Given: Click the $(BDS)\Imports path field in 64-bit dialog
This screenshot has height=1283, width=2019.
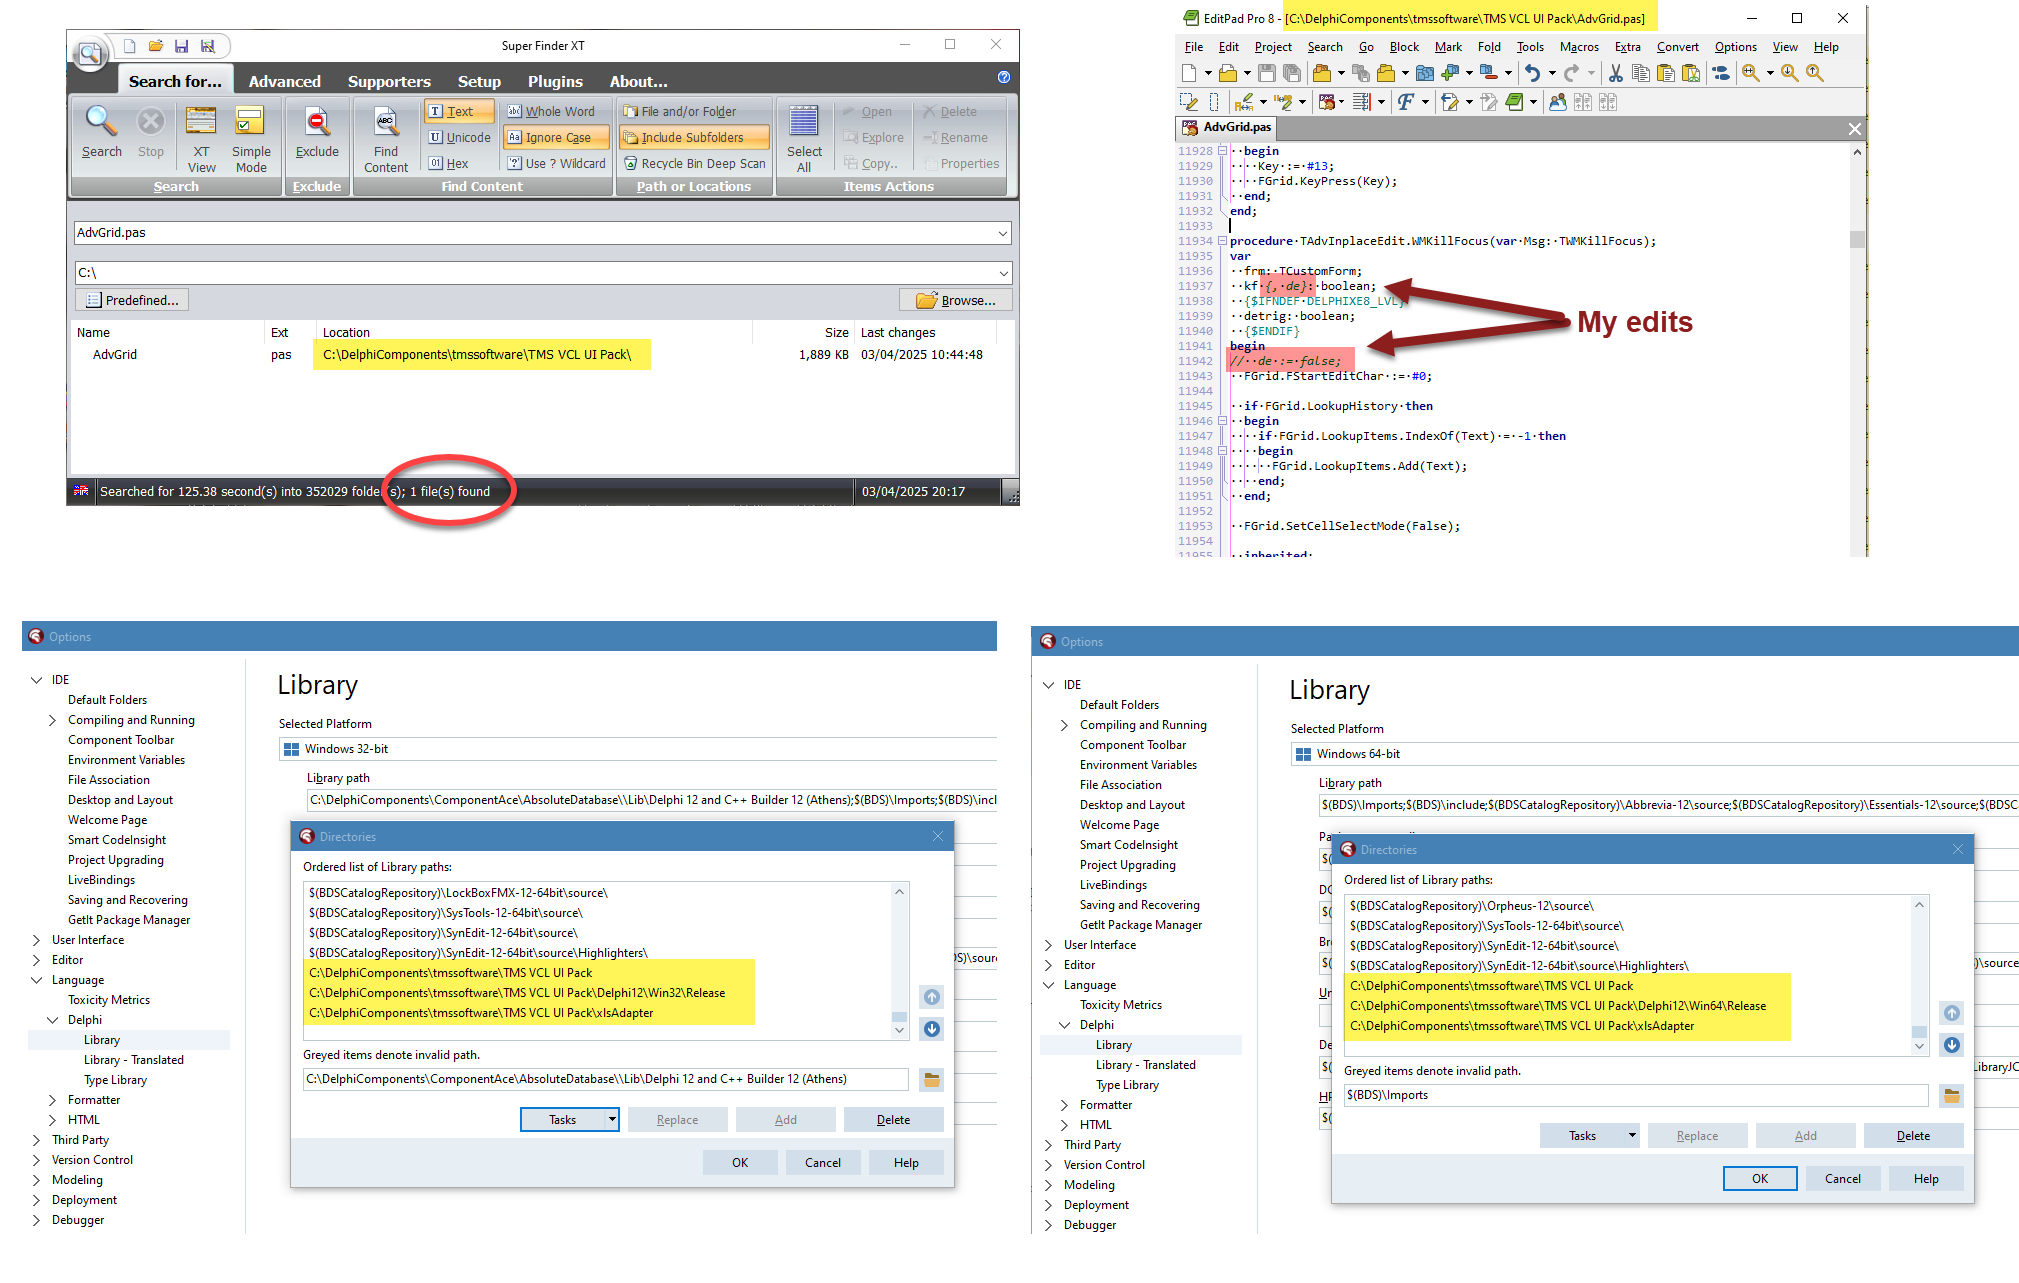Looking at the screenshot, I should pos(1636,1095).
